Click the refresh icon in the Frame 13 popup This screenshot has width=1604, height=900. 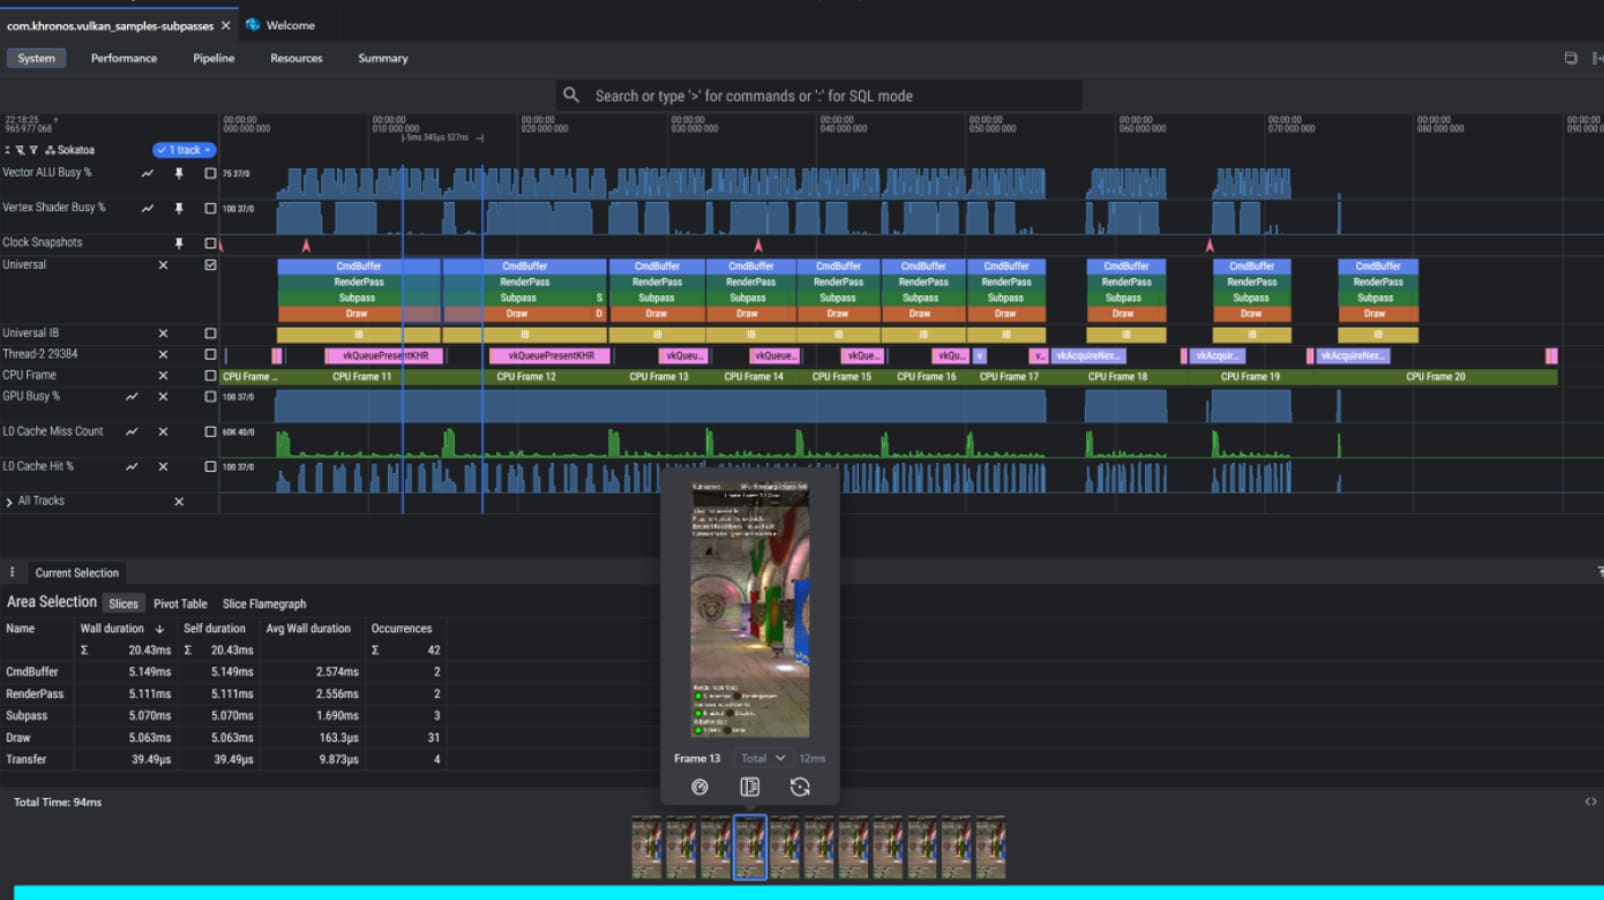tap(799, 787)
